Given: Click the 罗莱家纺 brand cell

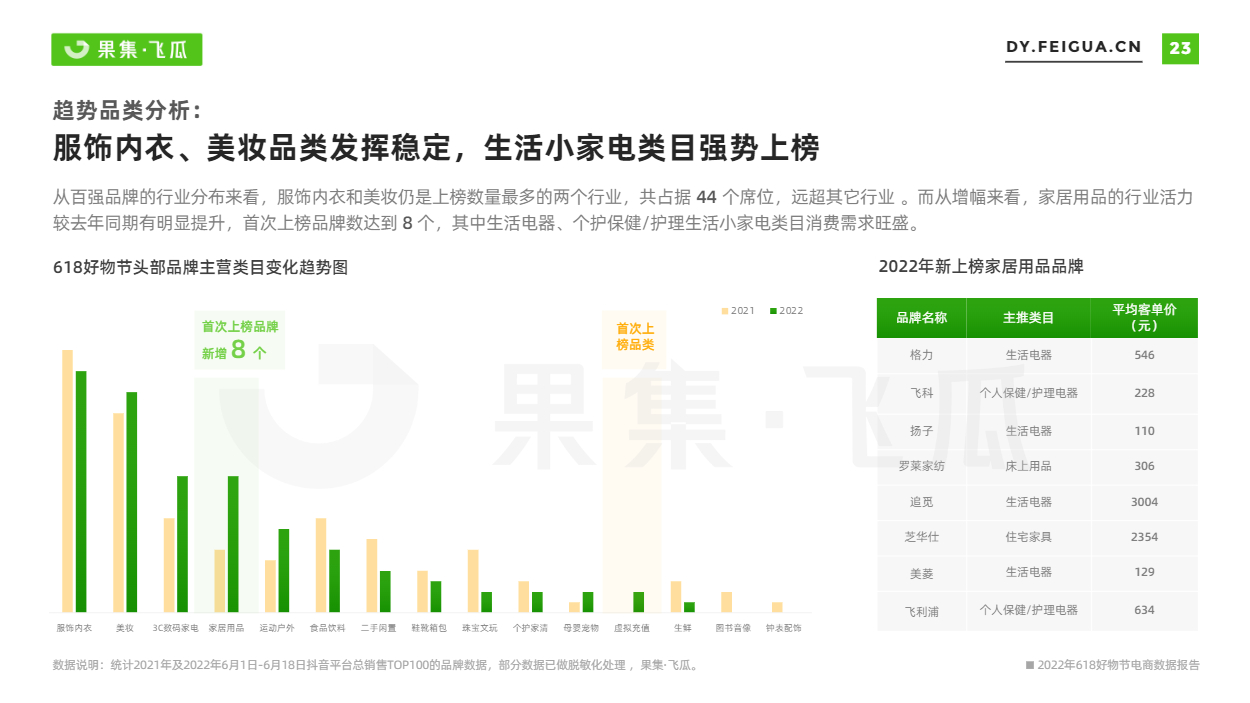Looking at the screenshot, I should coord(922,466).
